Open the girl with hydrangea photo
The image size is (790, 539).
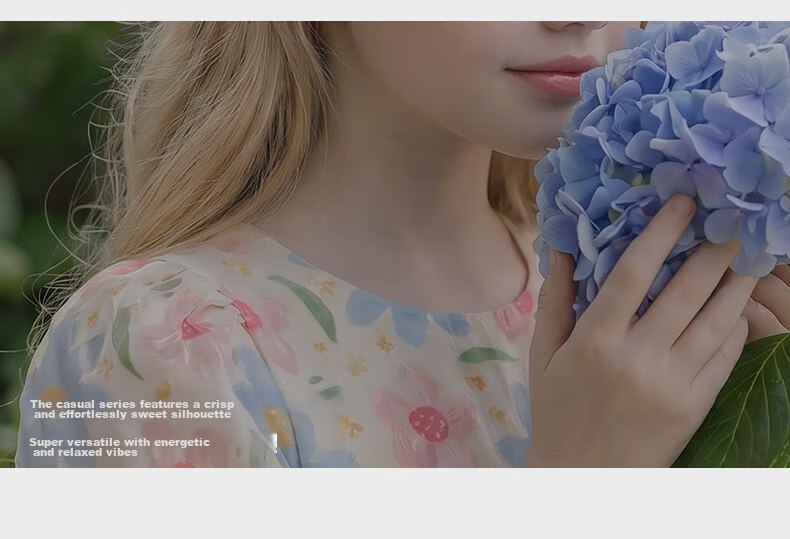point(395,244)
